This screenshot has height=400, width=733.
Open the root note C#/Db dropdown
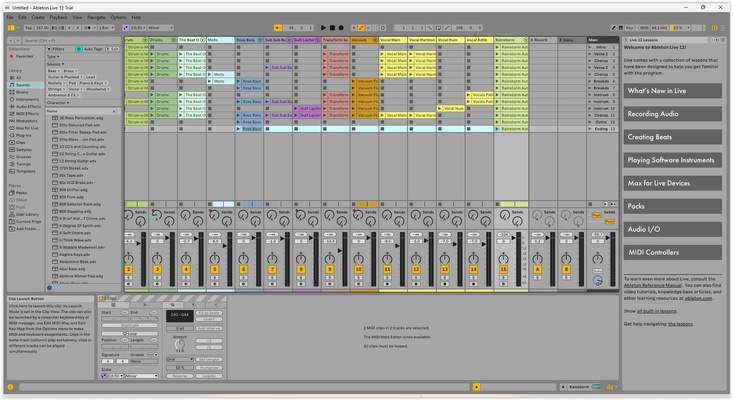138,28
